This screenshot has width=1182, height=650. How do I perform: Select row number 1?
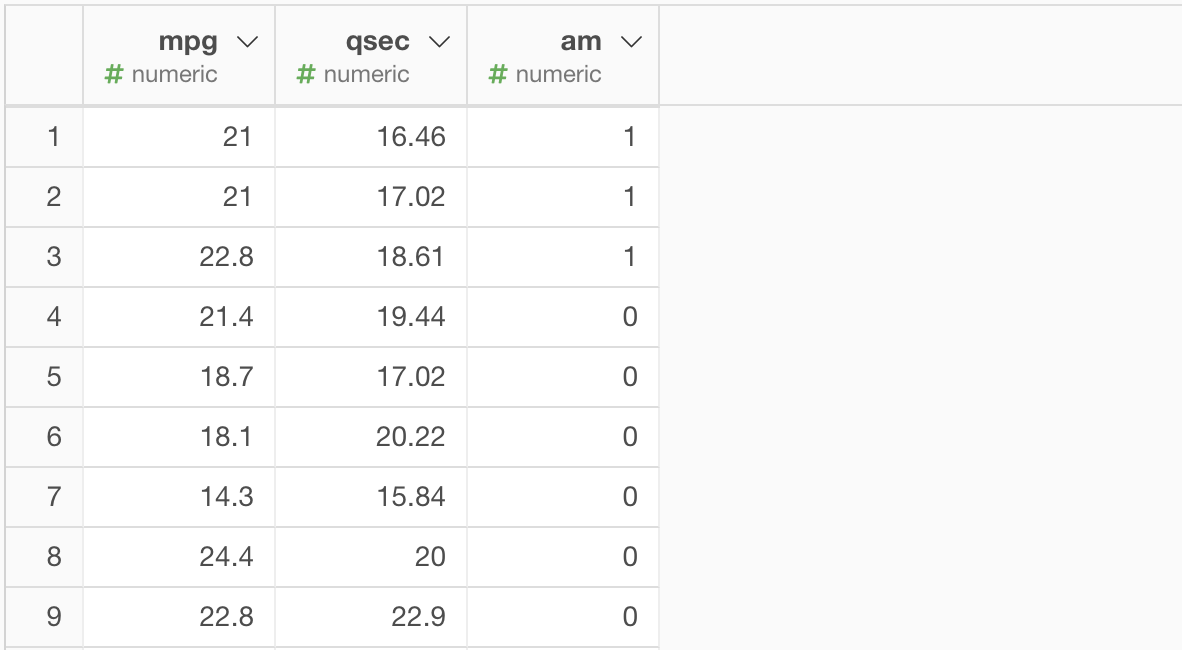click(53, 137)
